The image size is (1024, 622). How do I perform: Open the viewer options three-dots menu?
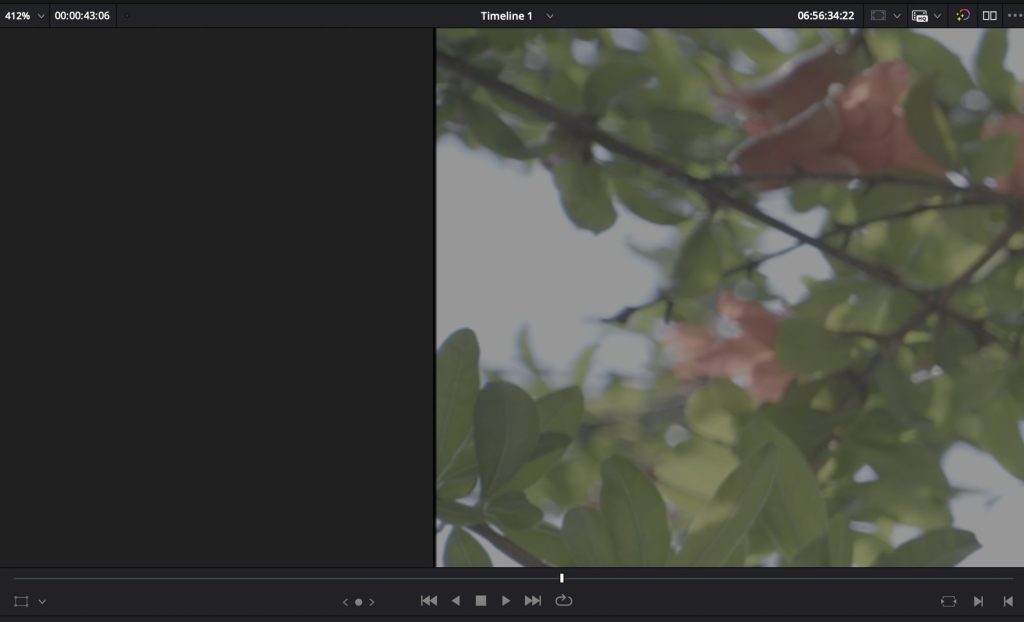1015,16
